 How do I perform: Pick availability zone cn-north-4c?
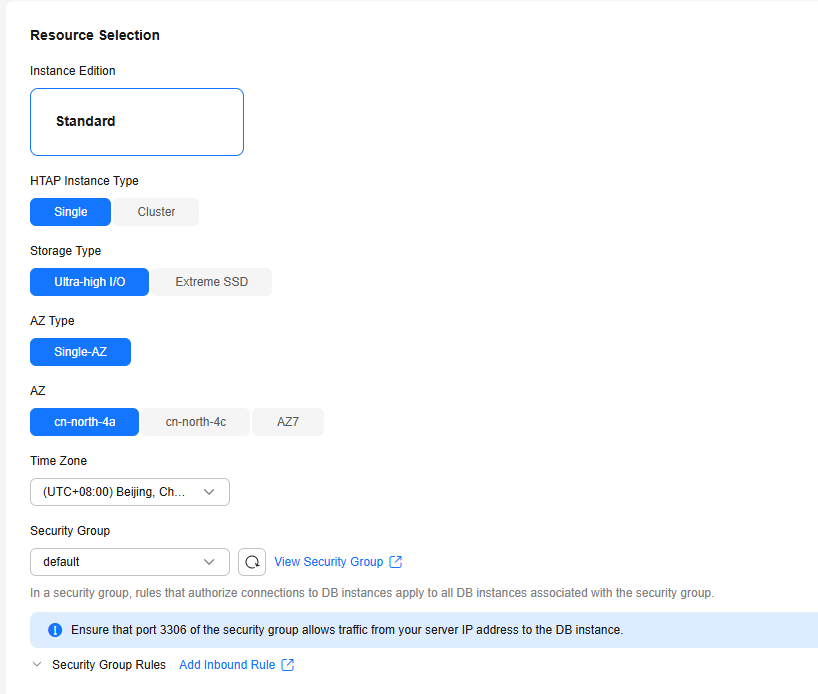(x=196, y=422)
